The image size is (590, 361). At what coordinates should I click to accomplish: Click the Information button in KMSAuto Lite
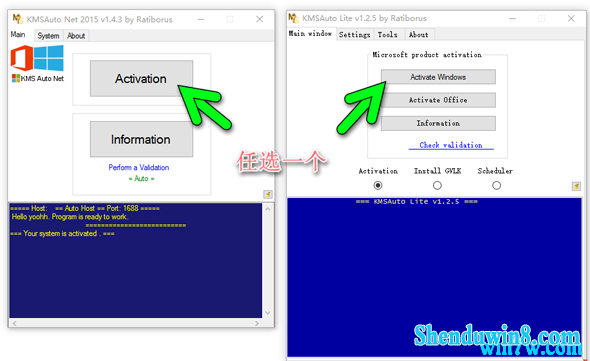[x=438, y=123]
